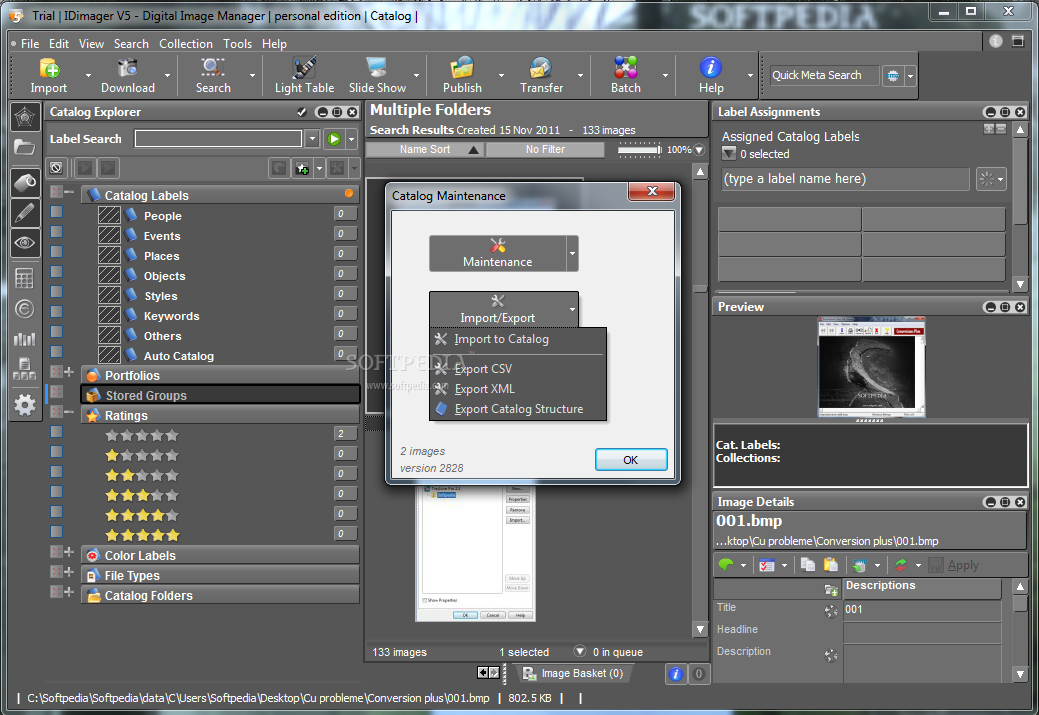This screenshot has height=715, width=1039.
Task: Click the Preview panel thumbnail image
Action: click(x=871, y=366)
